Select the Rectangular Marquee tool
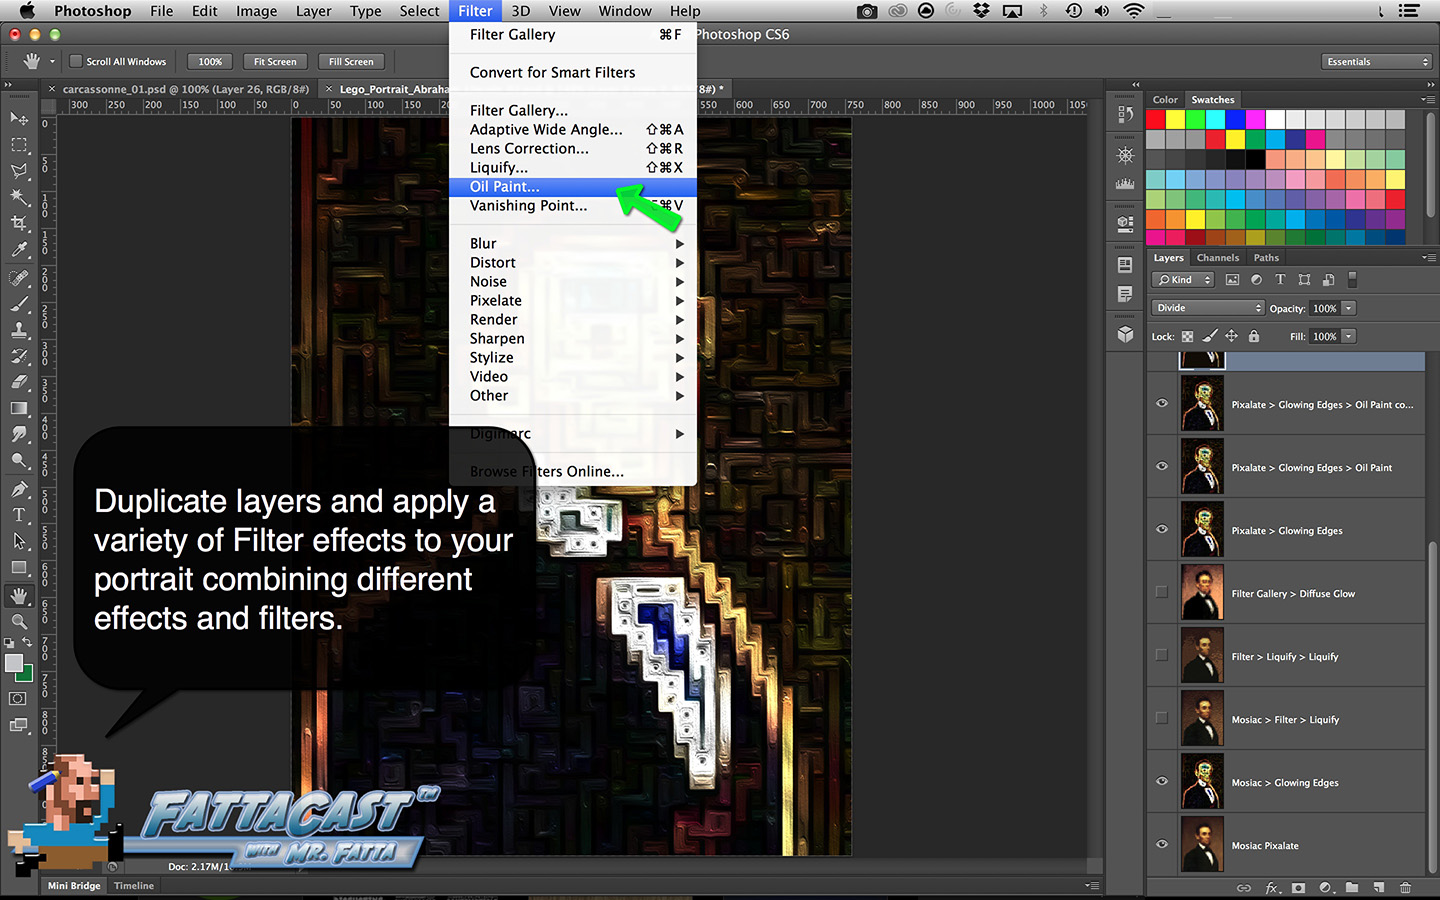1440x900 pixels. [19, 145]
